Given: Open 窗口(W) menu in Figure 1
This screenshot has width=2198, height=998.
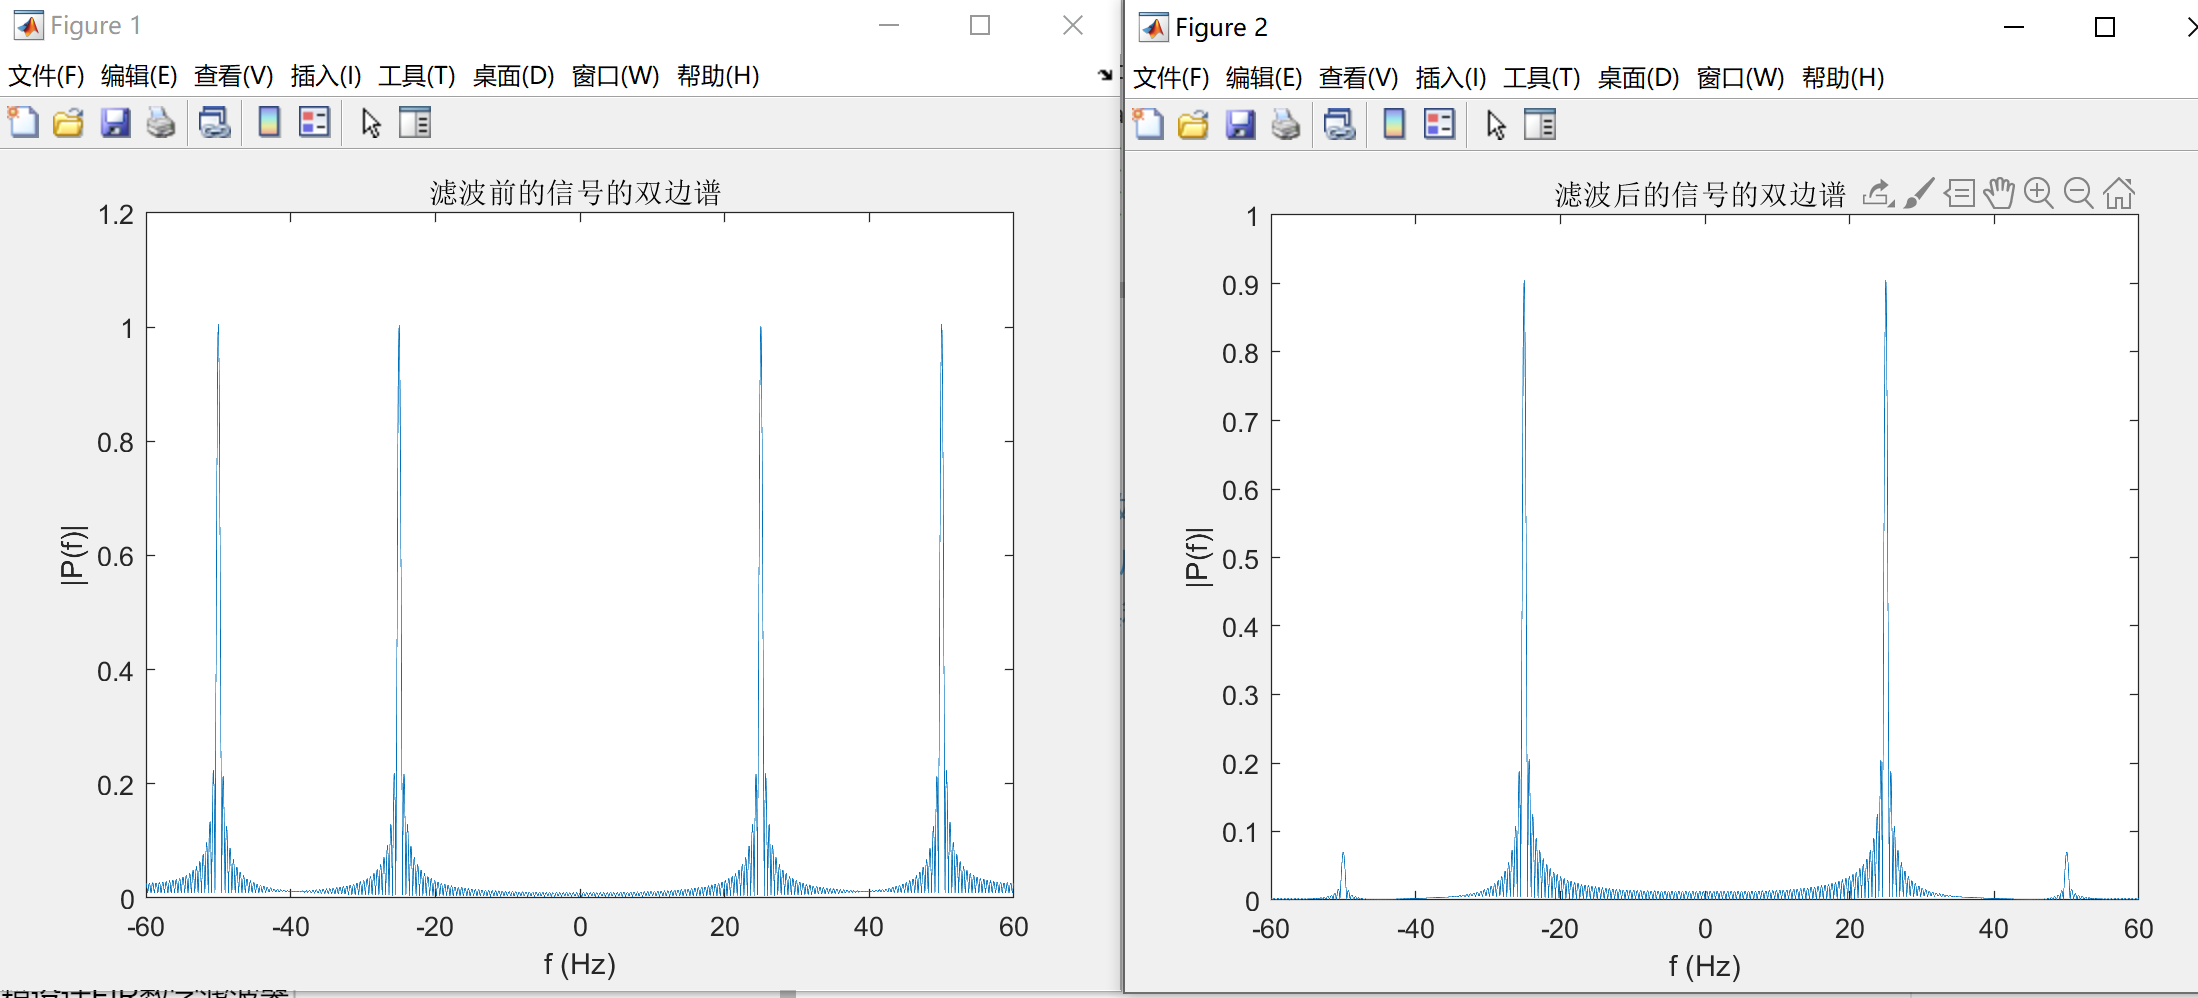Looking at the screenshot, I should tap(615, 76).
